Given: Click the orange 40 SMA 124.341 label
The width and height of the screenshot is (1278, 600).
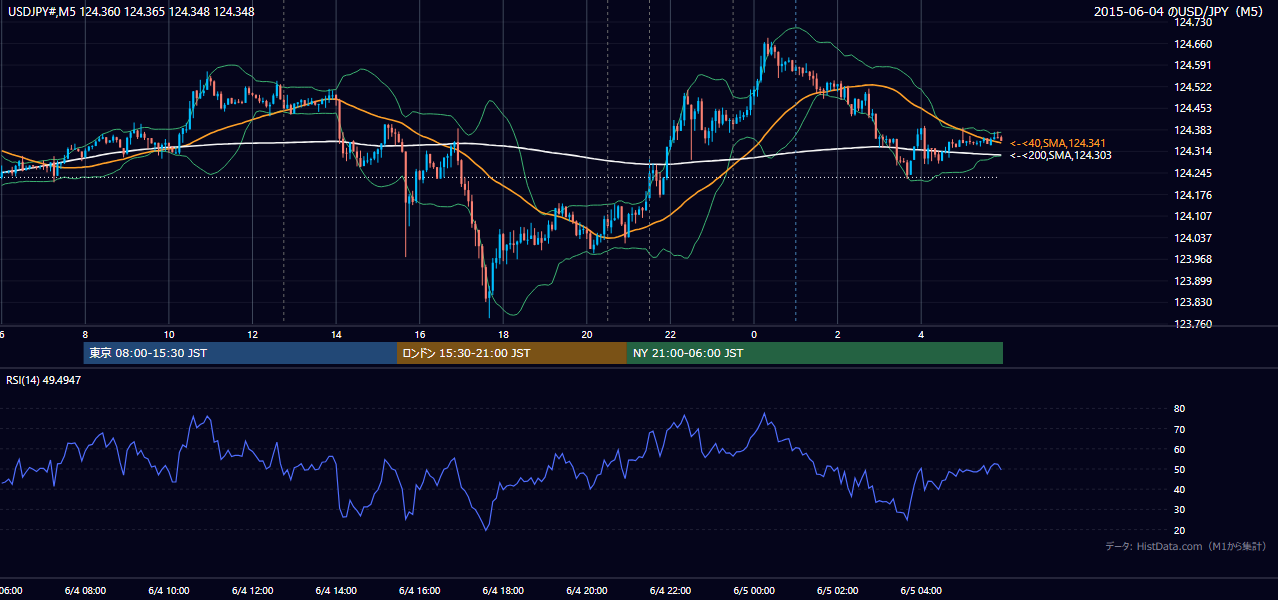Looking at the screenshot, I should tap(1058, 143).
